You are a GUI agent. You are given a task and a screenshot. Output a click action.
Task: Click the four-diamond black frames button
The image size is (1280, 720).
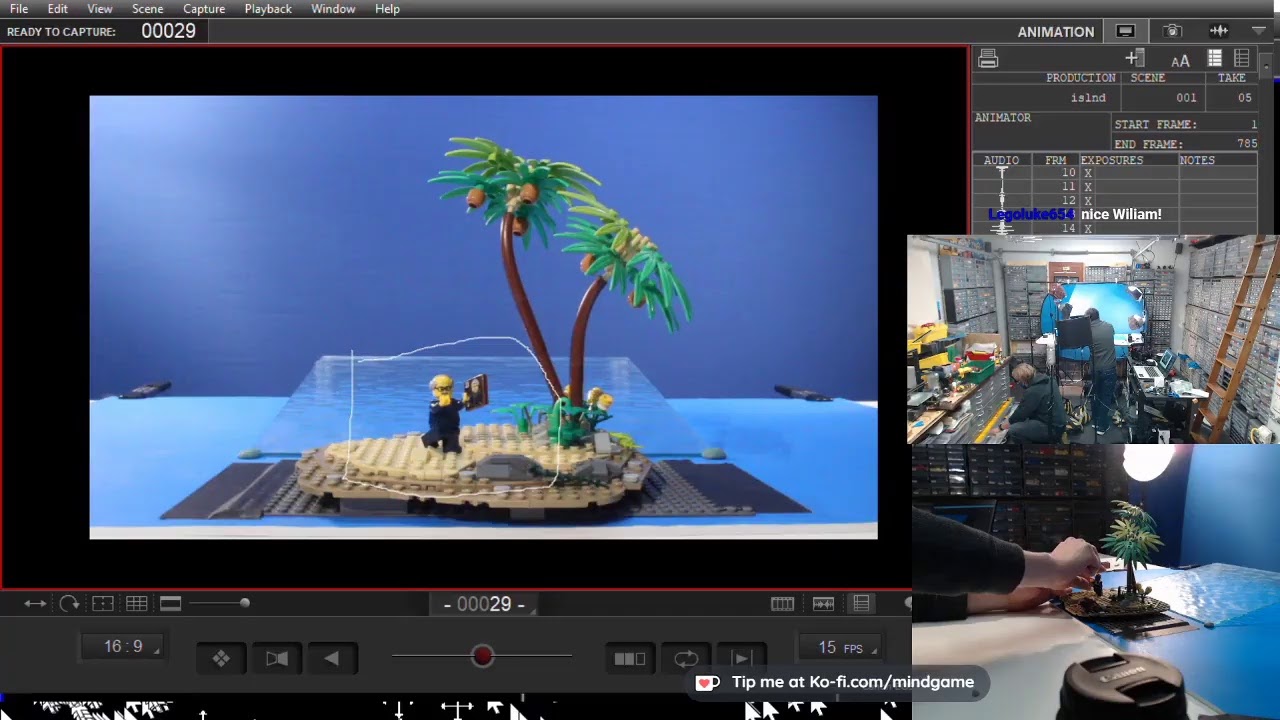pos(222,658)
